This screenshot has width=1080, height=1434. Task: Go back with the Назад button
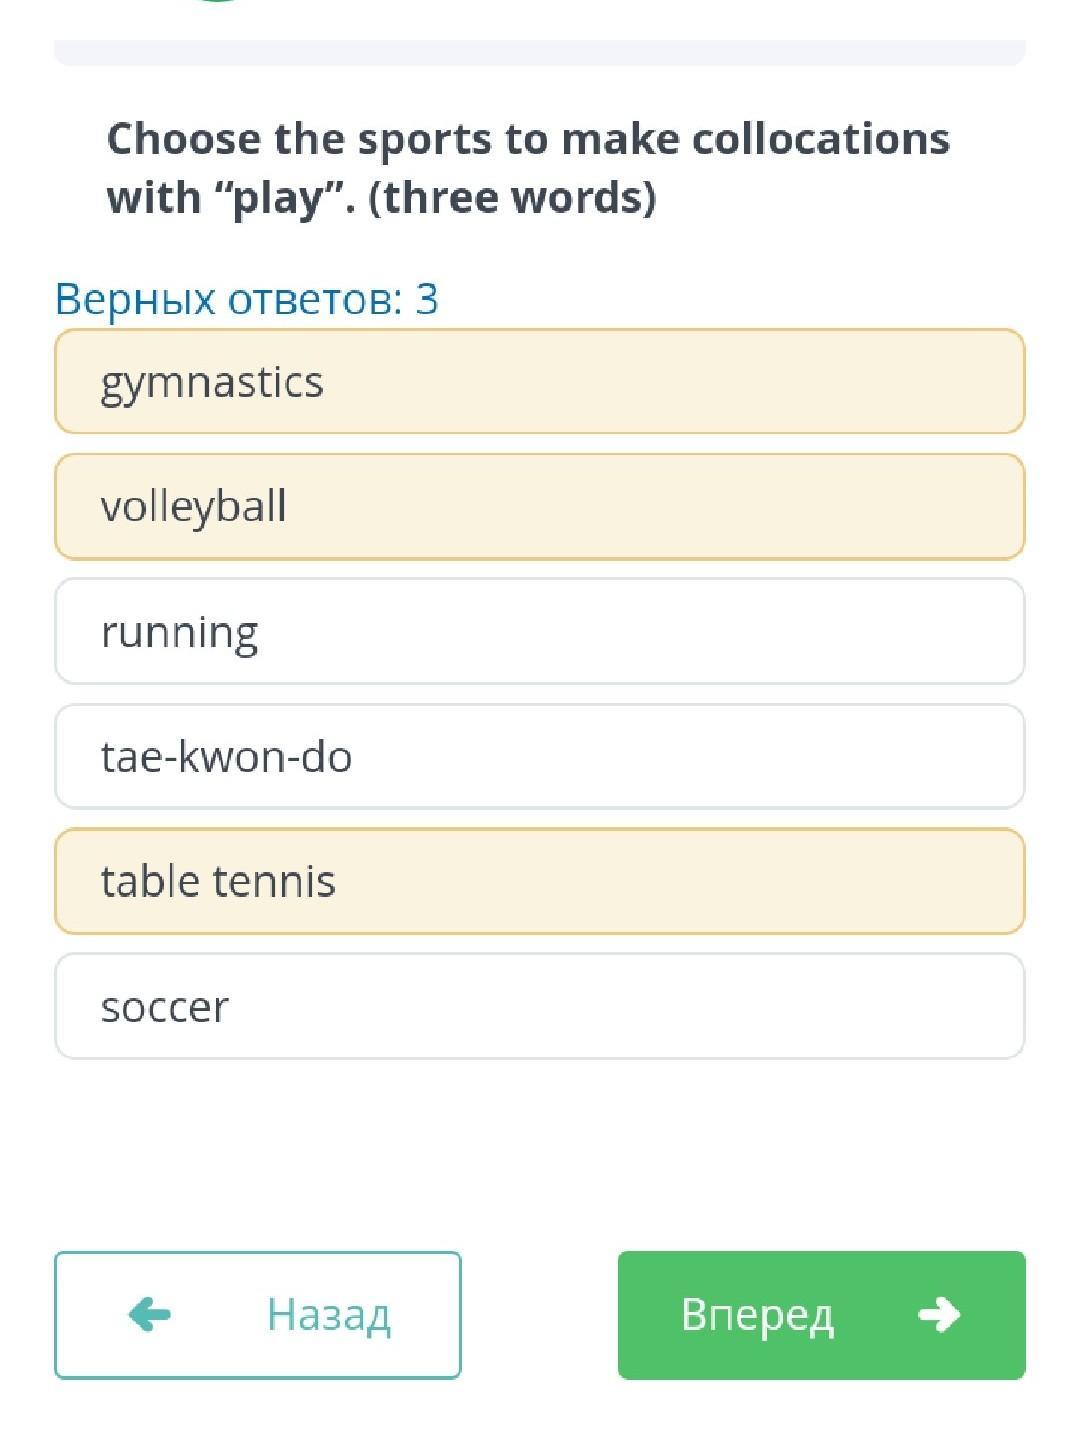coord(258,1314)
